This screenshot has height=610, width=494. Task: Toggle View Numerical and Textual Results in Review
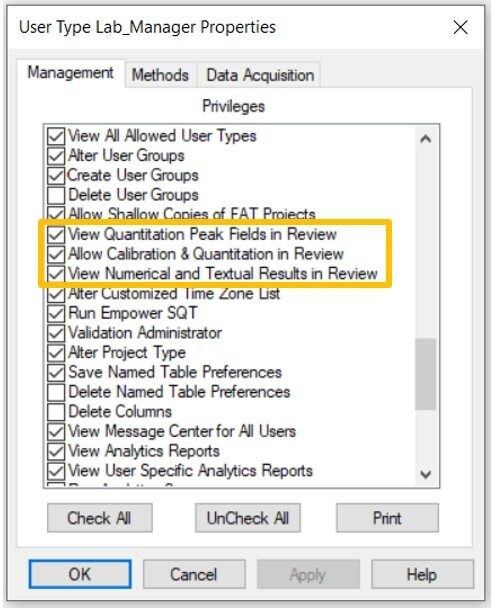(x=56, y=274)
